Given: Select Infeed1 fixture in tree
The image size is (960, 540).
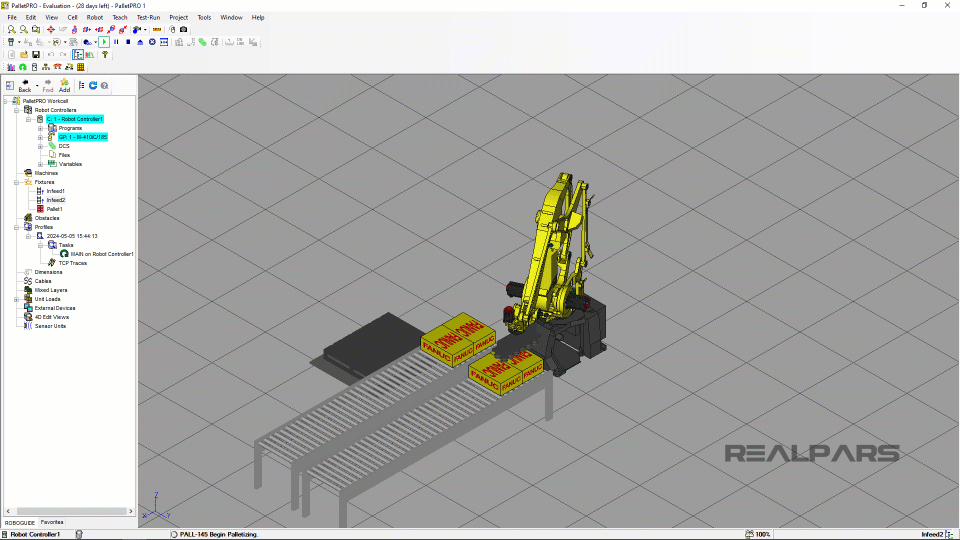Looking at the screenshot, I should pyautogui.click(x=55, y=191).
